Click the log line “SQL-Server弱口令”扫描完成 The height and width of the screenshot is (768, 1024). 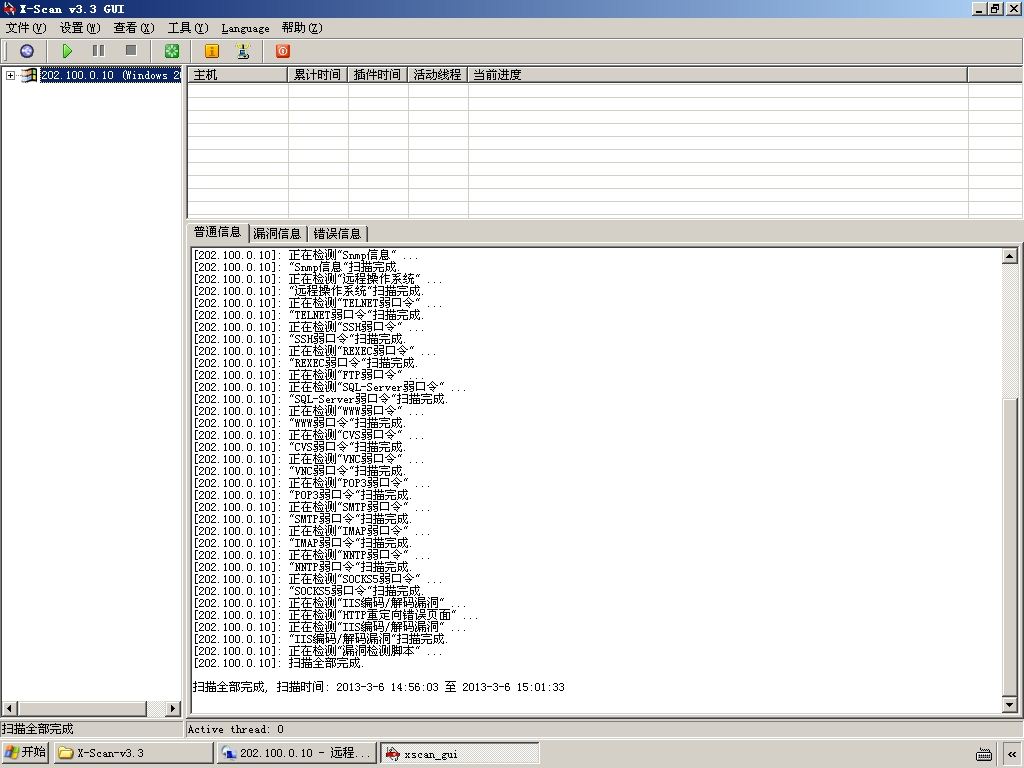click(321, 399)
